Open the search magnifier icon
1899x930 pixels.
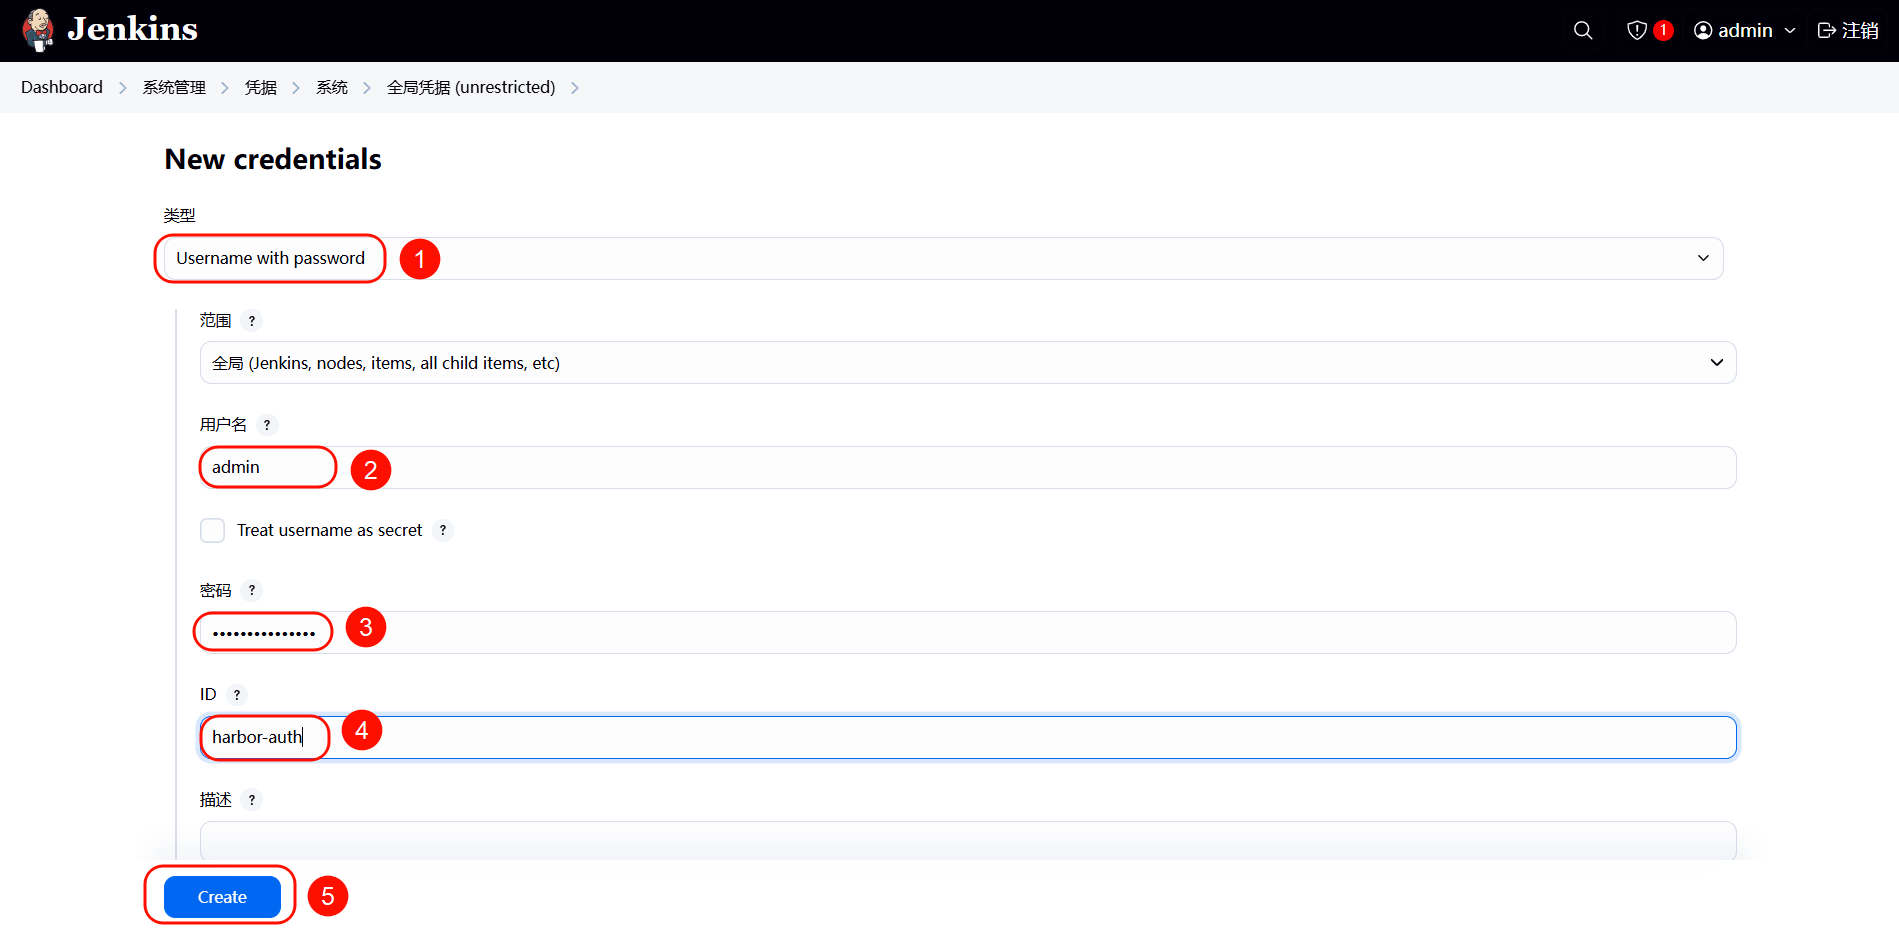[x=1583, y=30]
